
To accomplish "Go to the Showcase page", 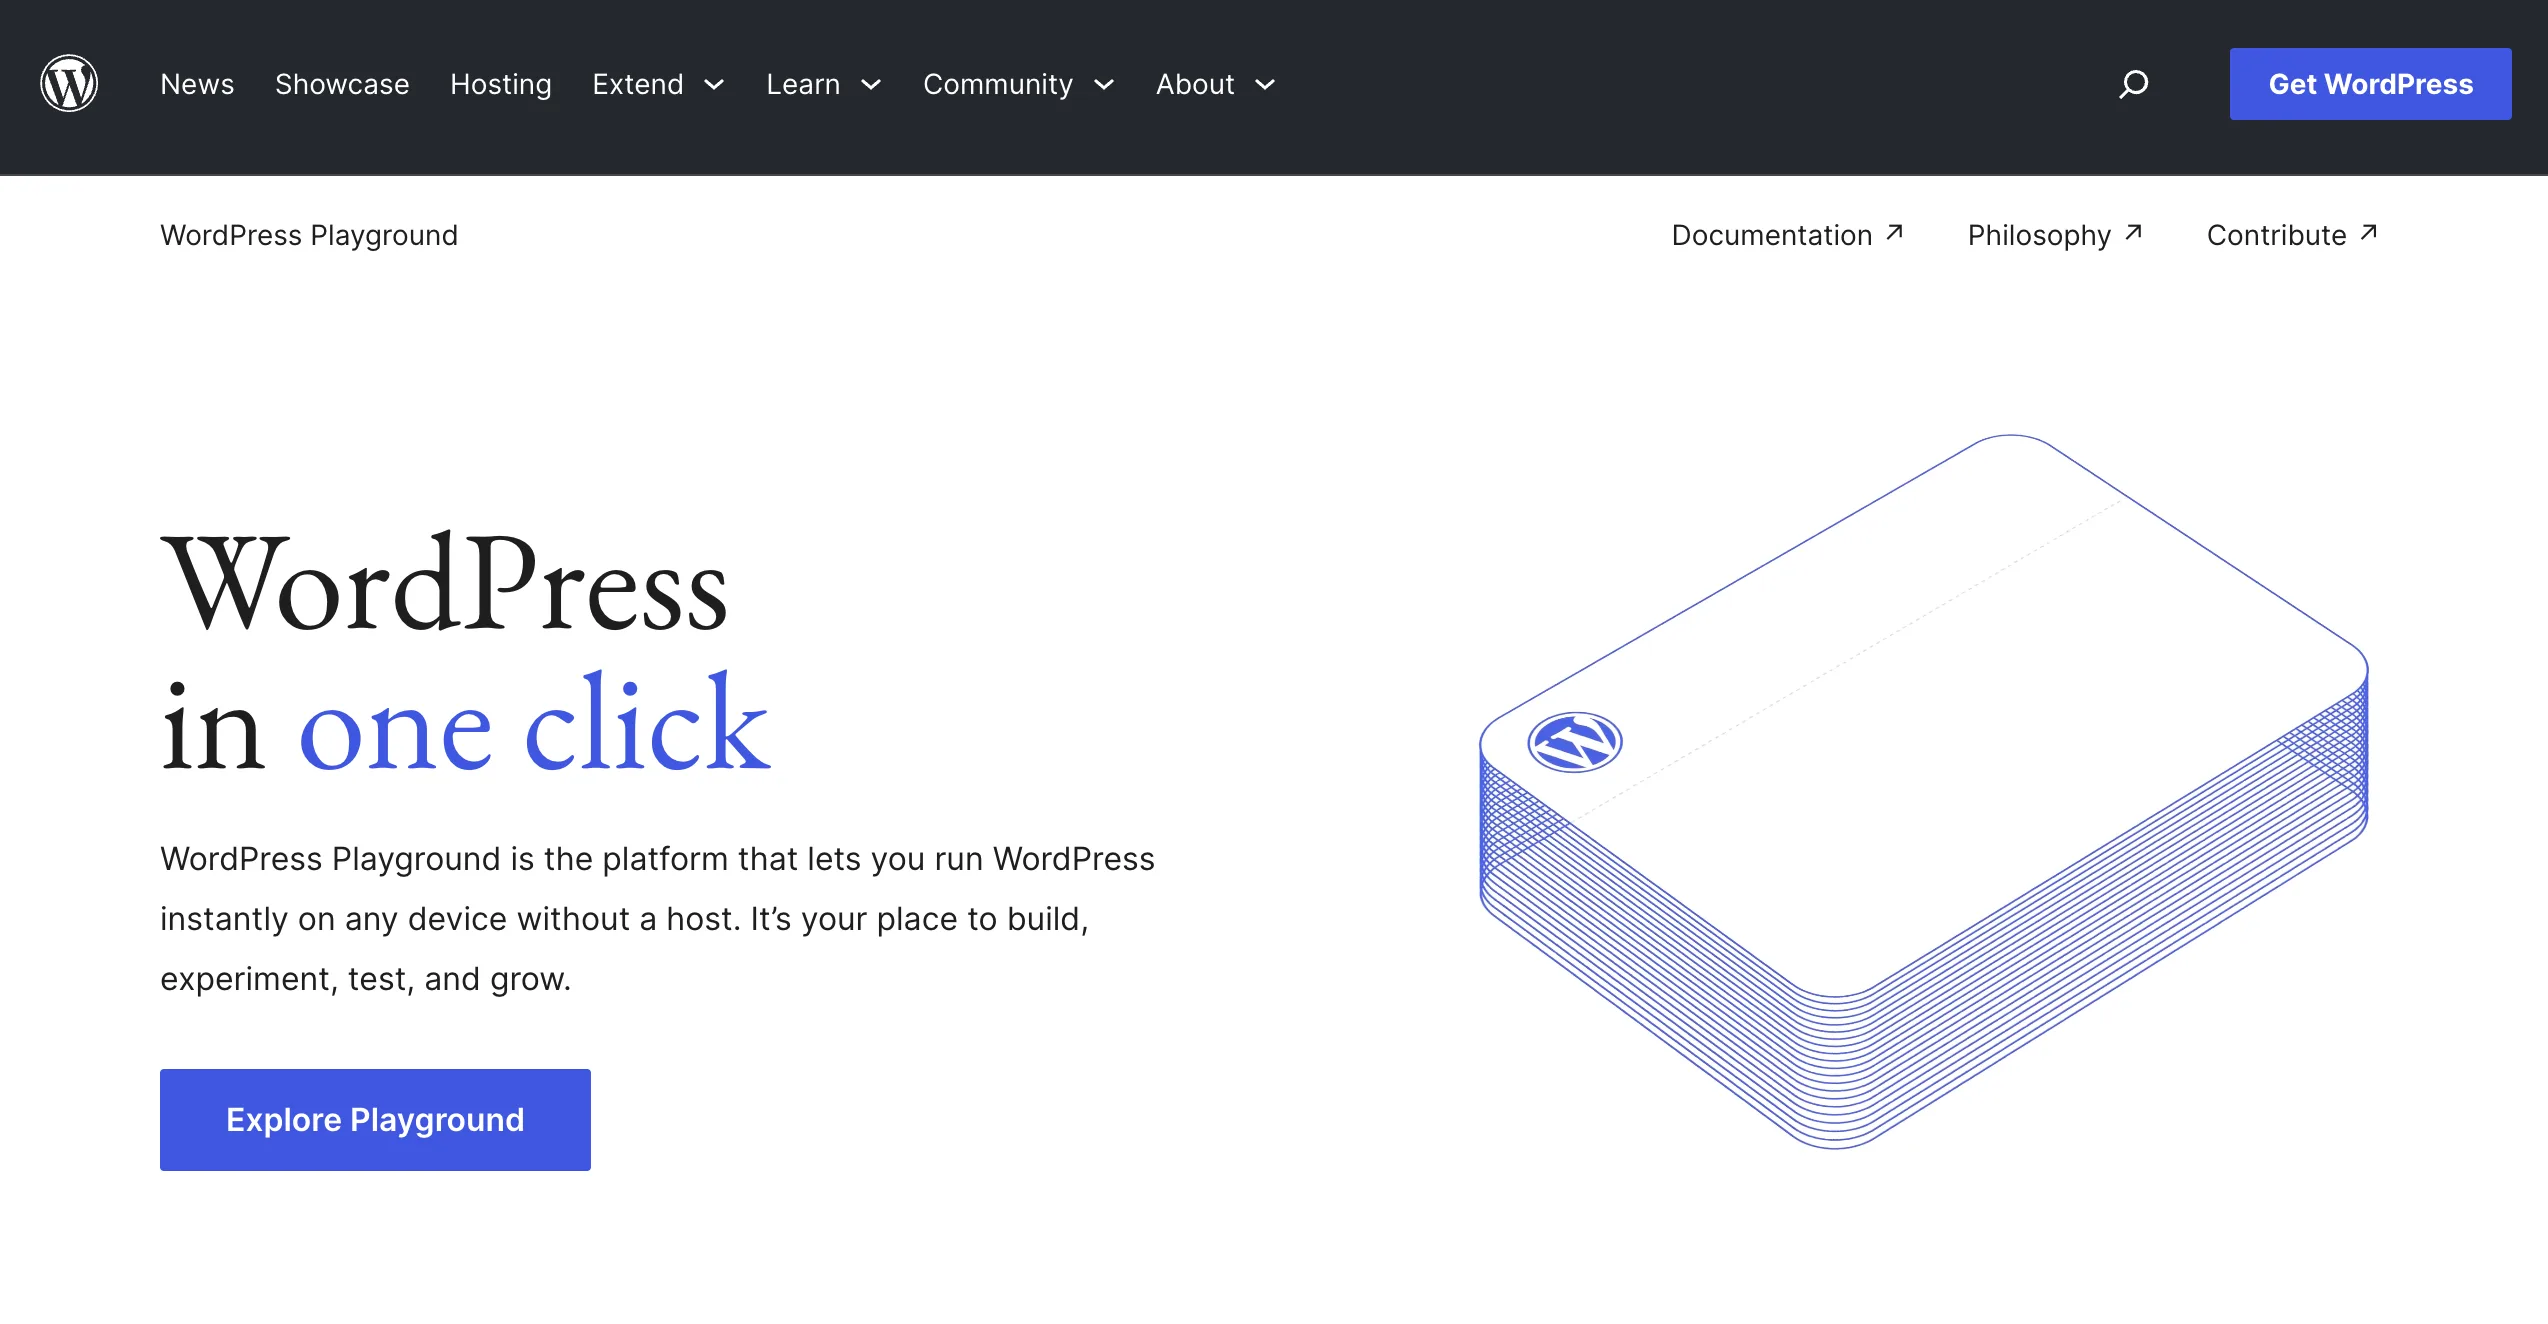I will (x=342, y=84).
